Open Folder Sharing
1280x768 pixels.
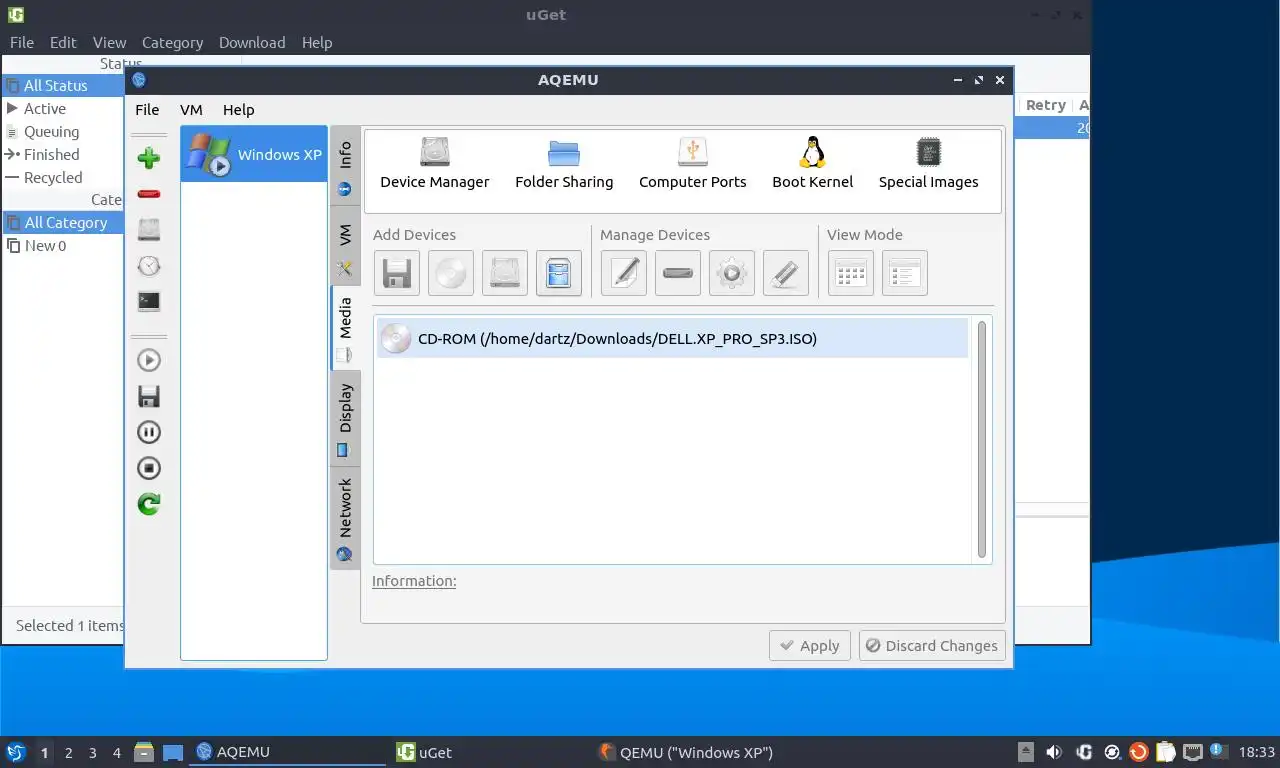click(564, 164)
